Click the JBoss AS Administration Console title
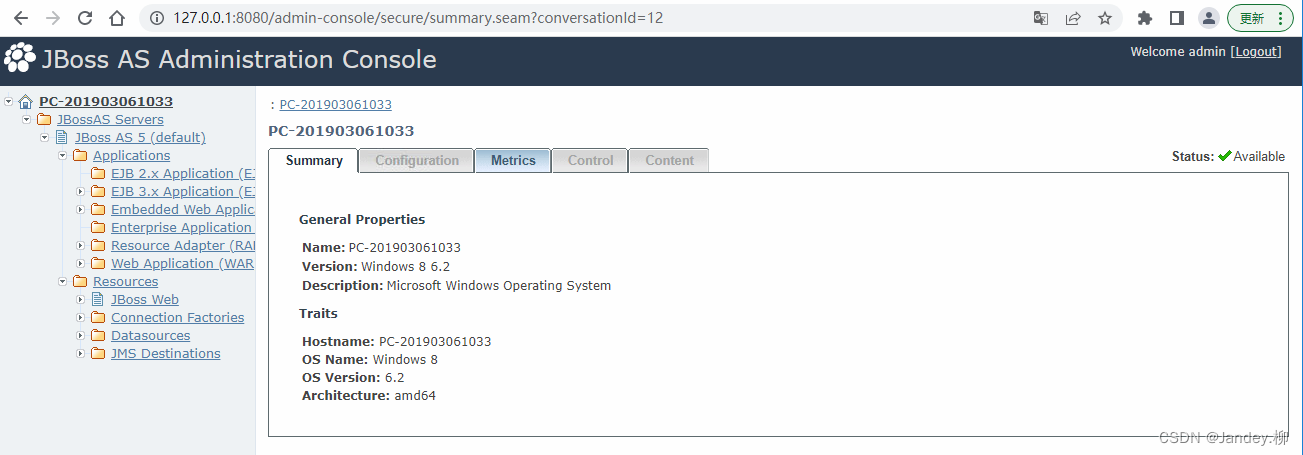 [x=239, y=59]
